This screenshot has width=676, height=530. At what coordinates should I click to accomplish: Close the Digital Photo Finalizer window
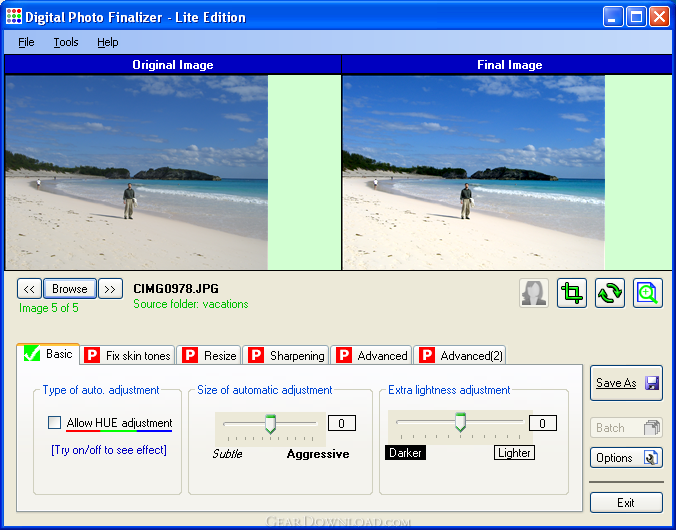point(659,17)
